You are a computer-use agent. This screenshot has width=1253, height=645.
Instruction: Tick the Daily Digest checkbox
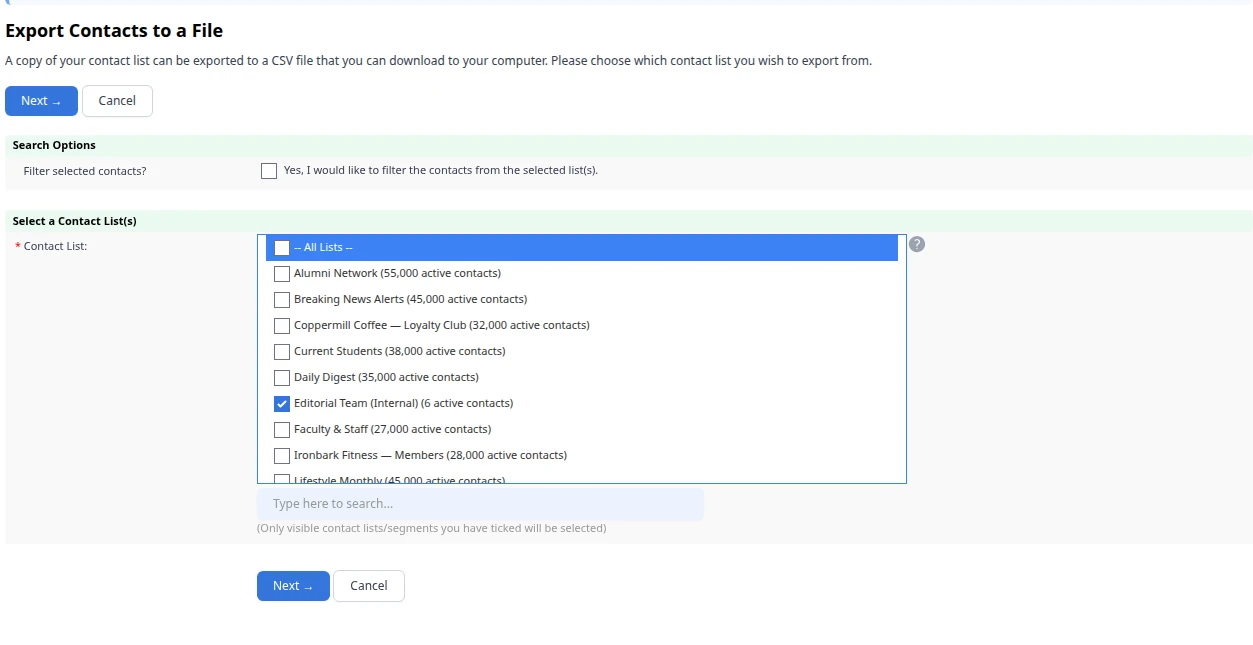282,378
